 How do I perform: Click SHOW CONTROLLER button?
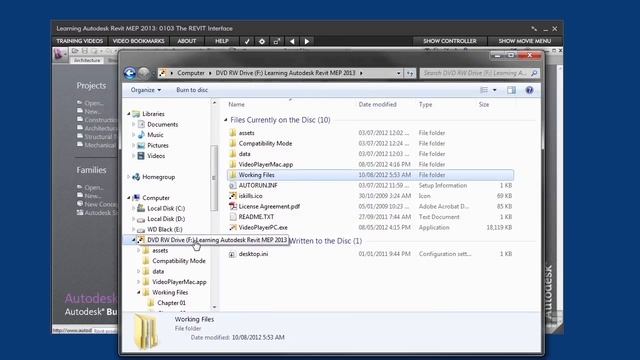(x=450, y=41)
